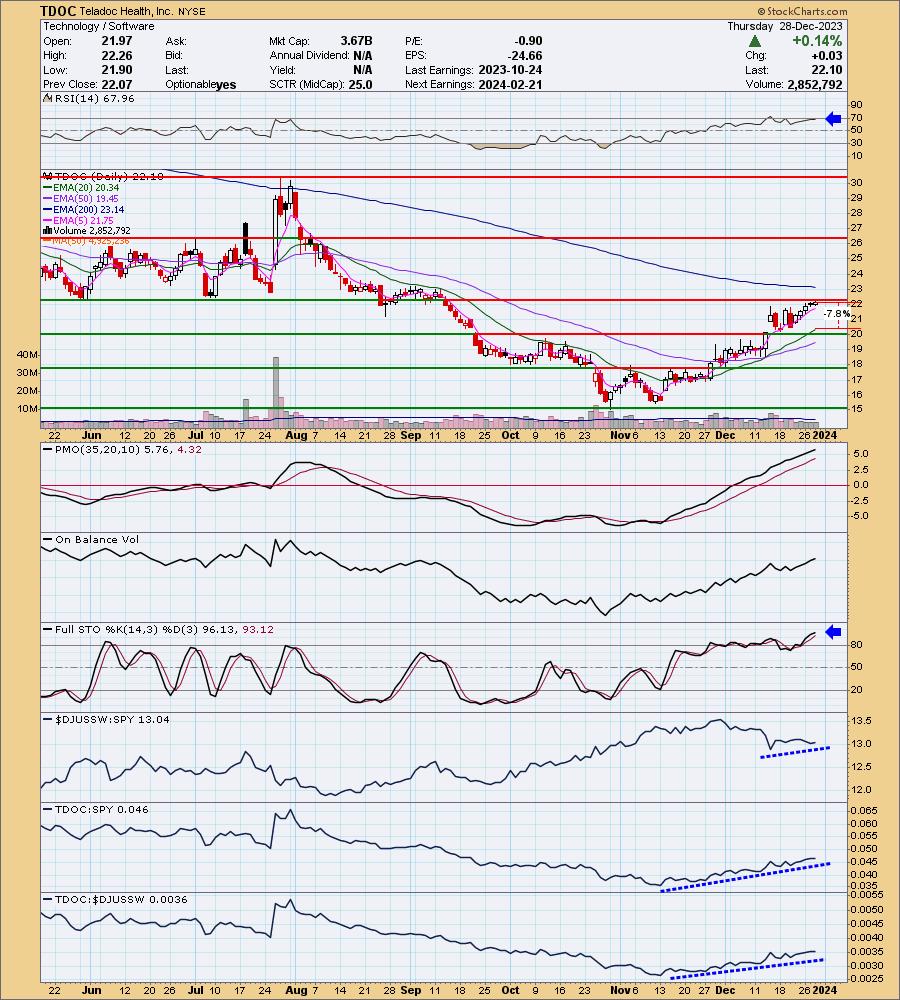900x1000 pixels.
Task: Click the Technology / Software sector label
Action: click(x=99, y=26)
